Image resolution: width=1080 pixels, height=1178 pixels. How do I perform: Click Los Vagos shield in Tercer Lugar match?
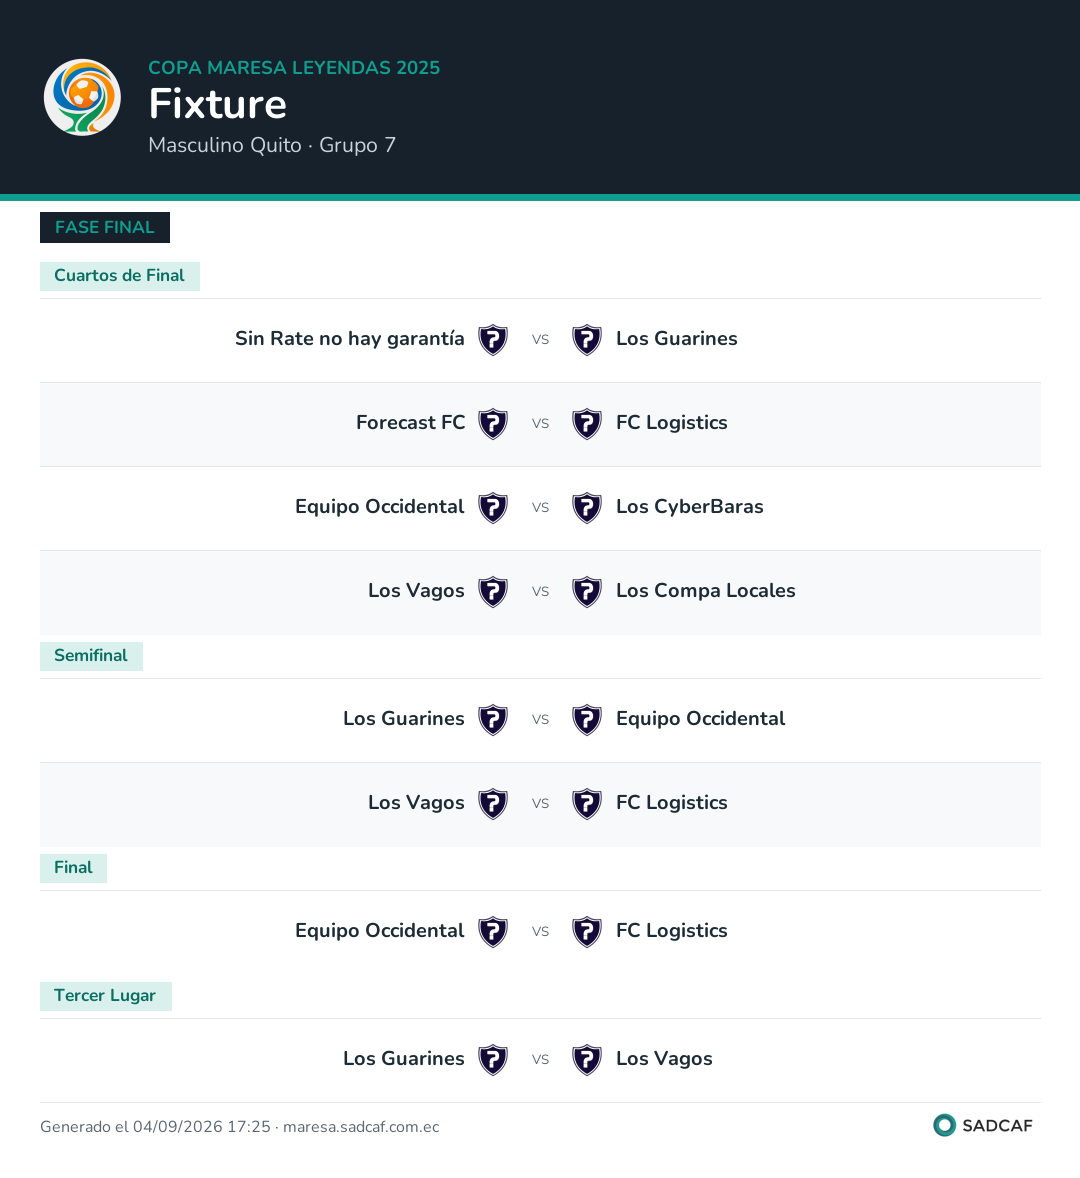587,1059
